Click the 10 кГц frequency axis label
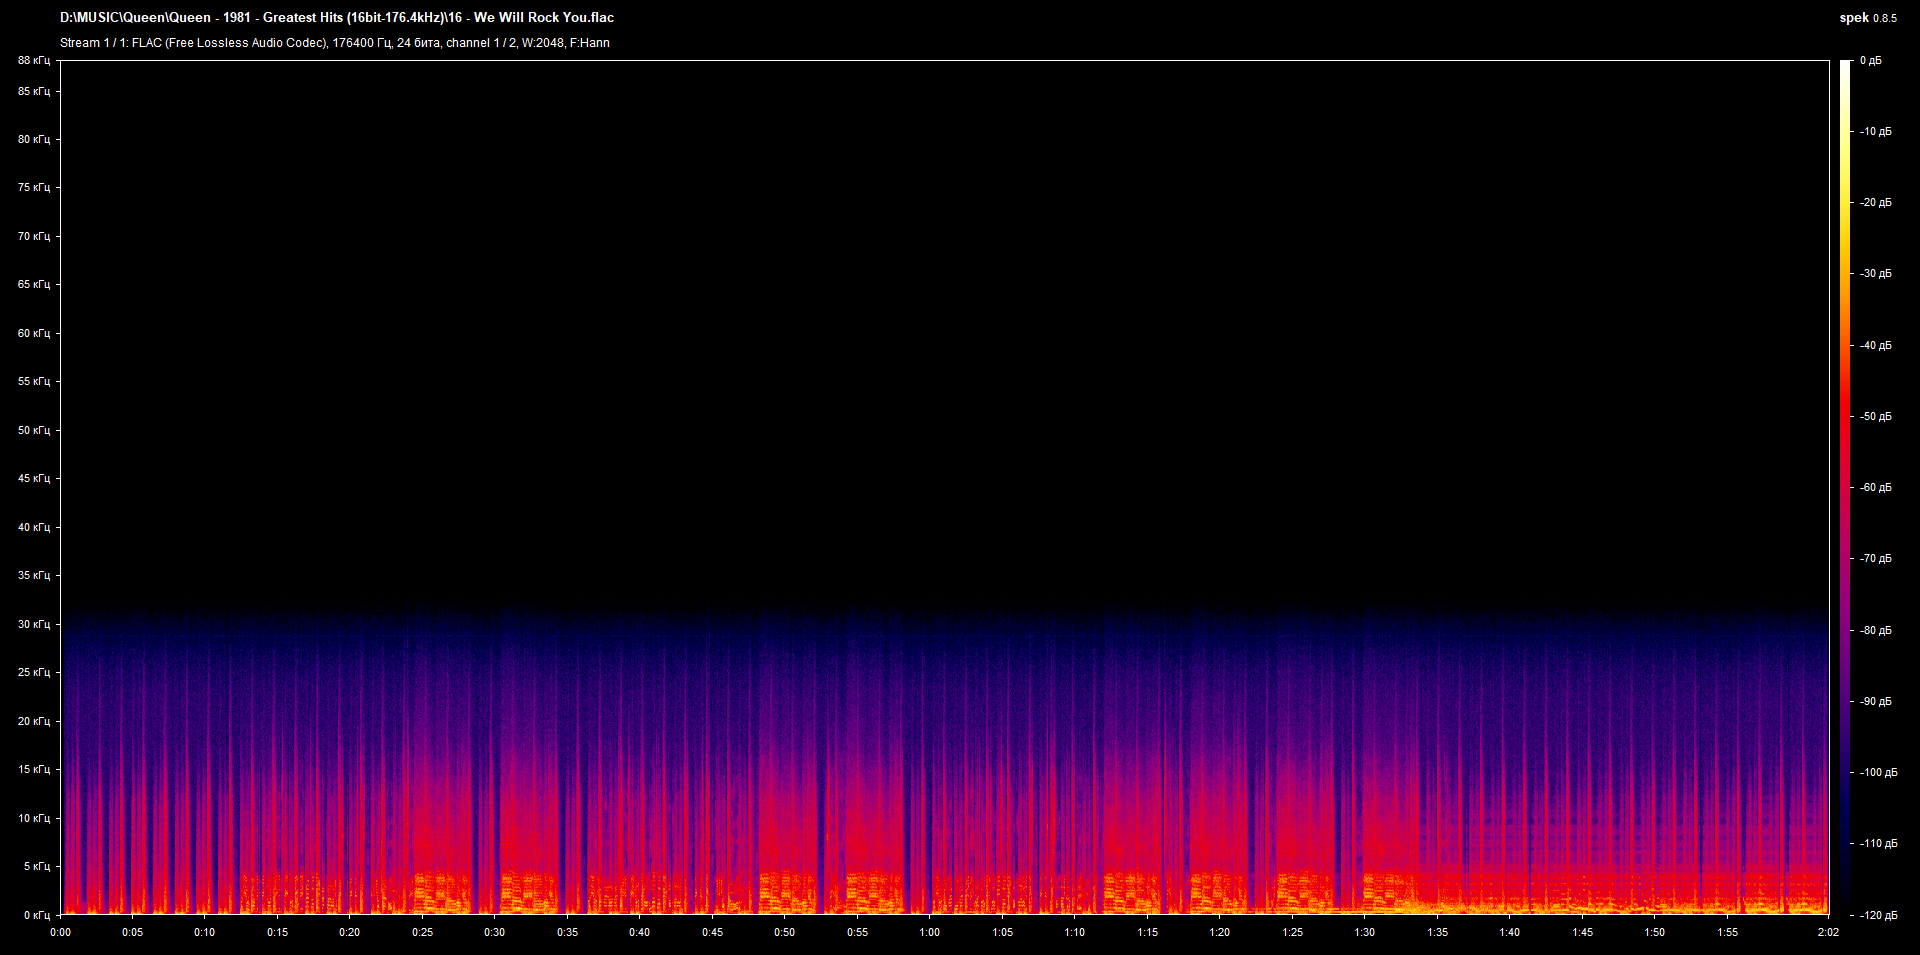Screen dimensions: 1920x955 [34, 818]
